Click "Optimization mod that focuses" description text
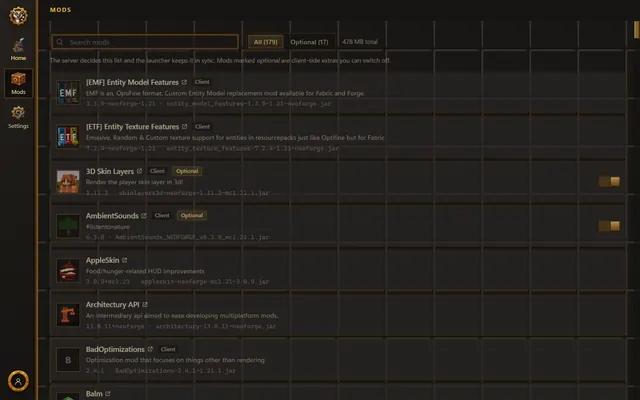 (175, 360)
